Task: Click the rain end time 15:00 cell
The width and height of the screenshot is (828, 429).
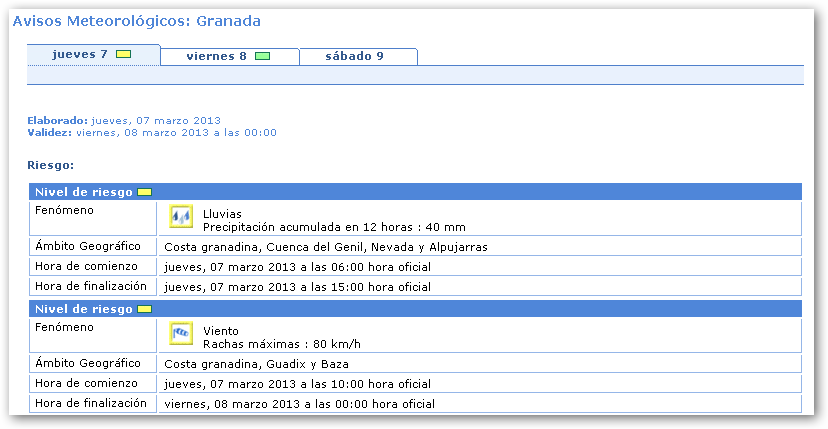Action: click(x=297, y=287)
